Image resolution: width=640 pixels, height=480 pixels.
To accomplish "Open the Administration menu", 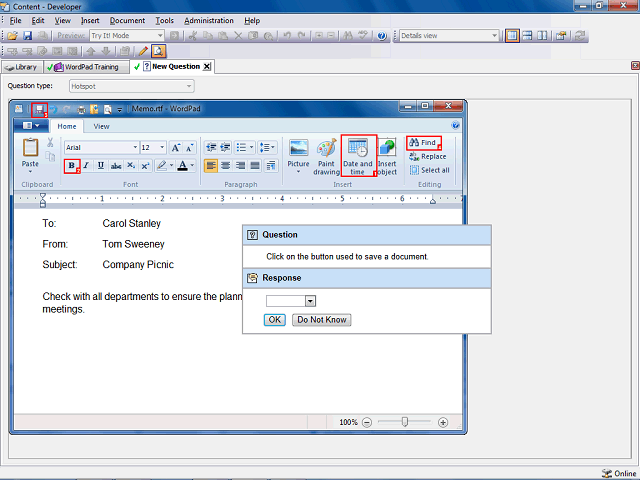I will tap(209, 20).
